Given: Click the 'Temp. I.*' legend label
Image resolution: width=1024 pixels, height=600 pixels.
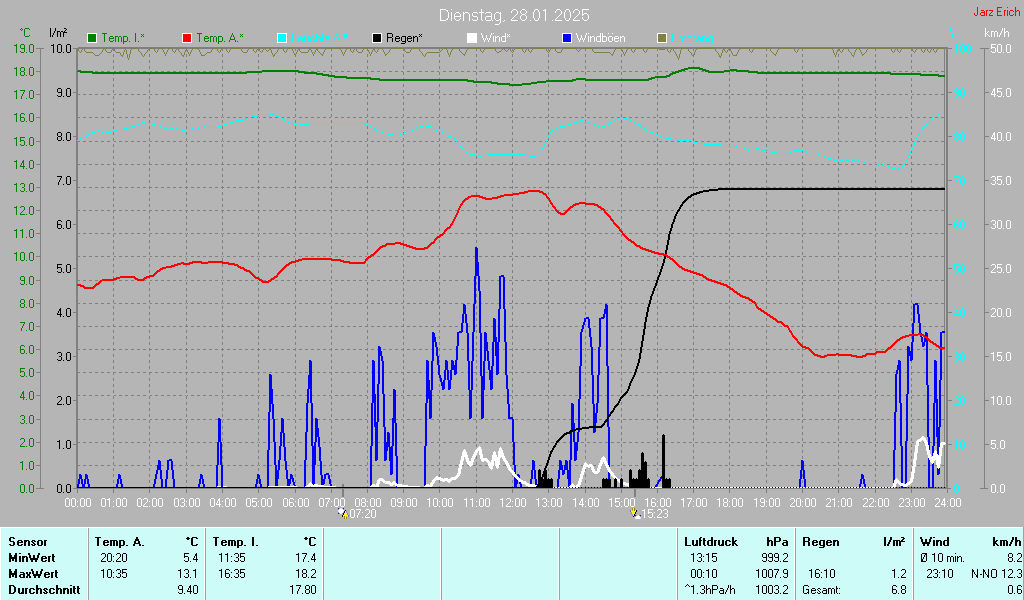Looking at the screenshot, I should tap(123, 39).
